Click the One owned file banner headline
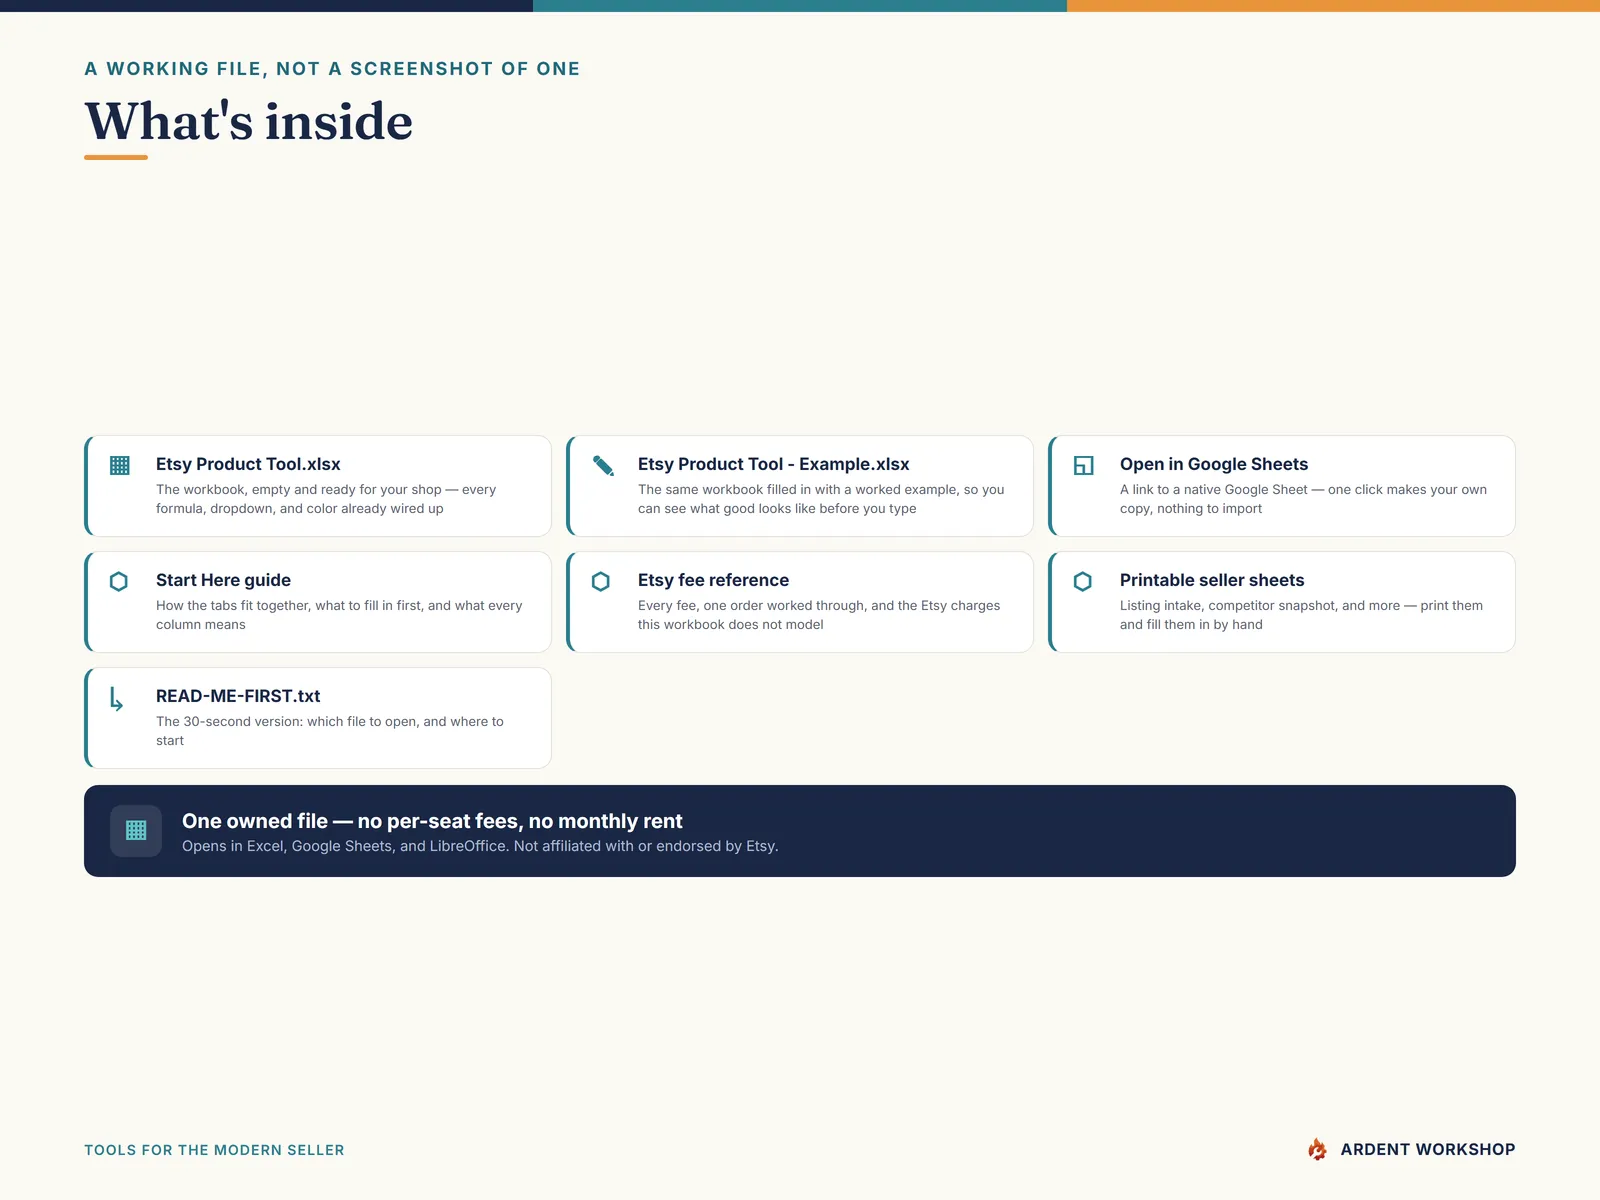 point(432,821)
